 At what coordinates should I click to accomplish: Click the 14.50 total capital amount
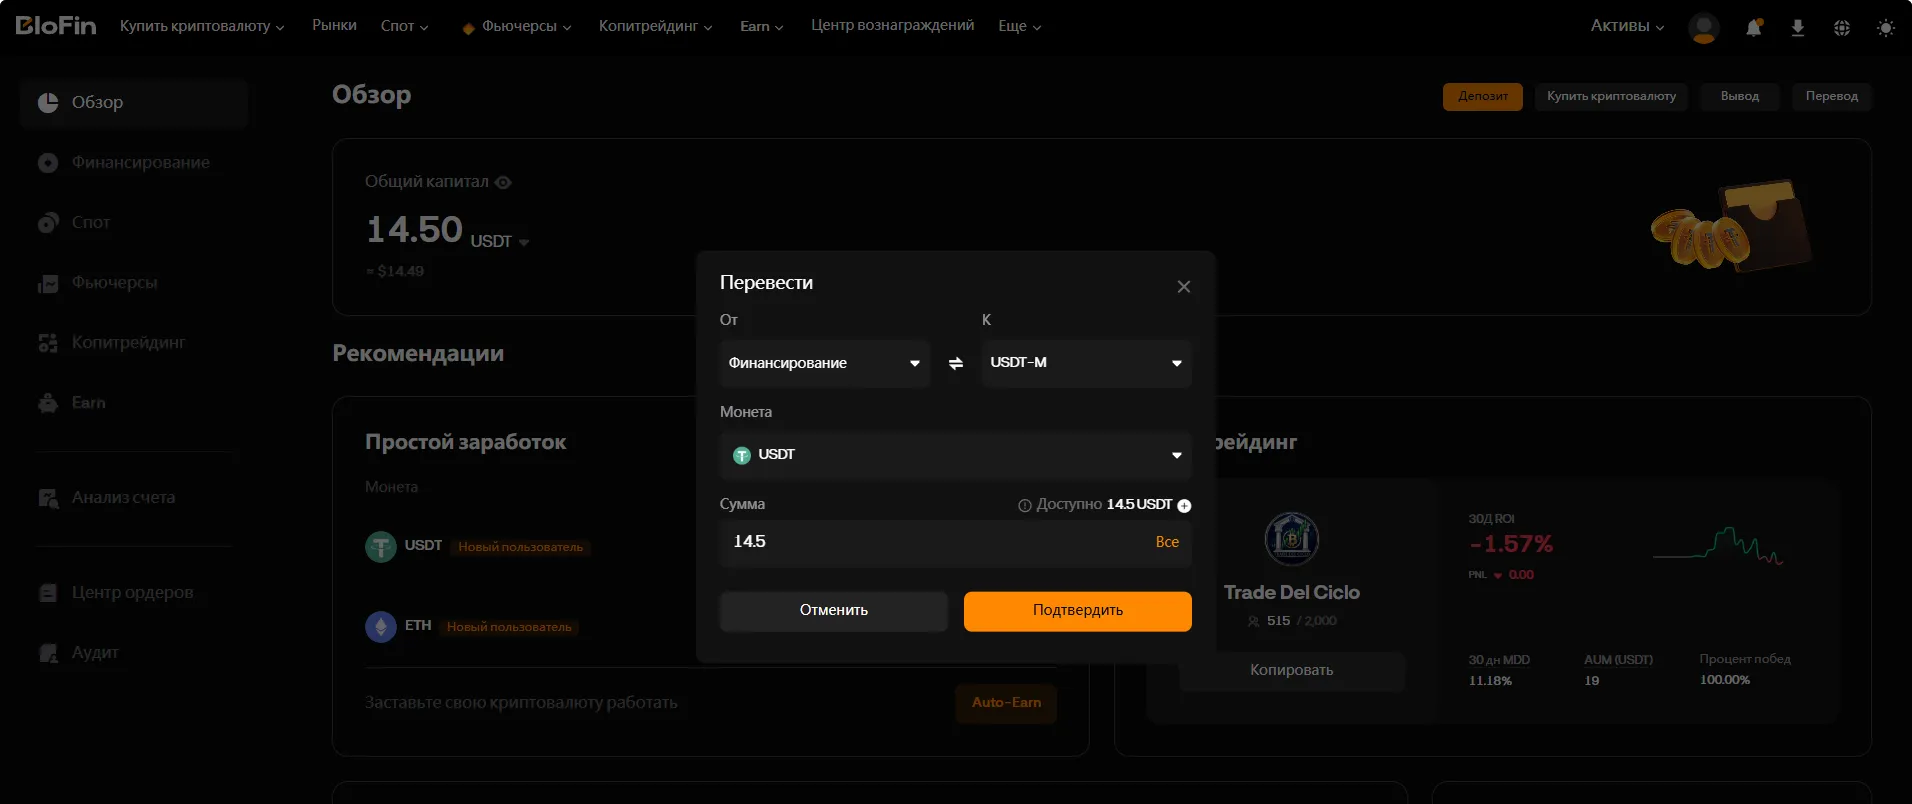tap(415, 230)
